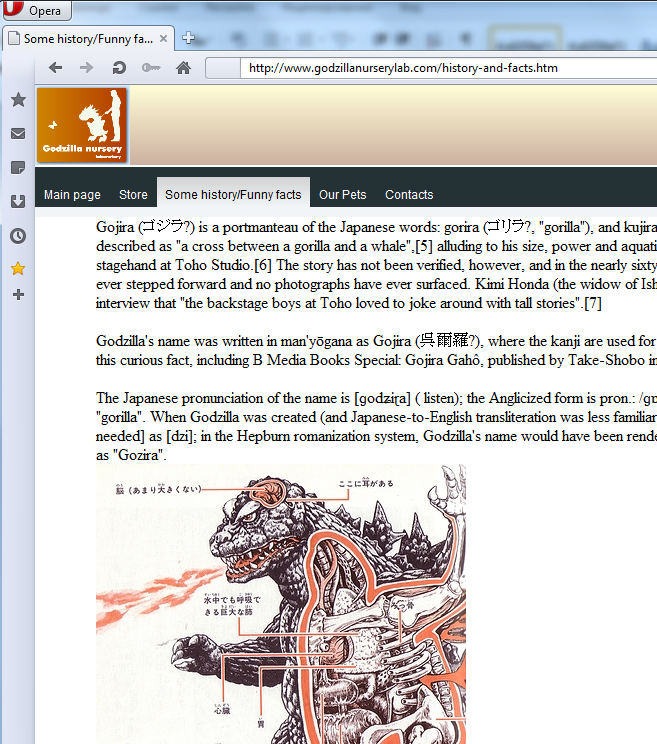Click the word "Gozira" ending the paragraph

(138, 455)
